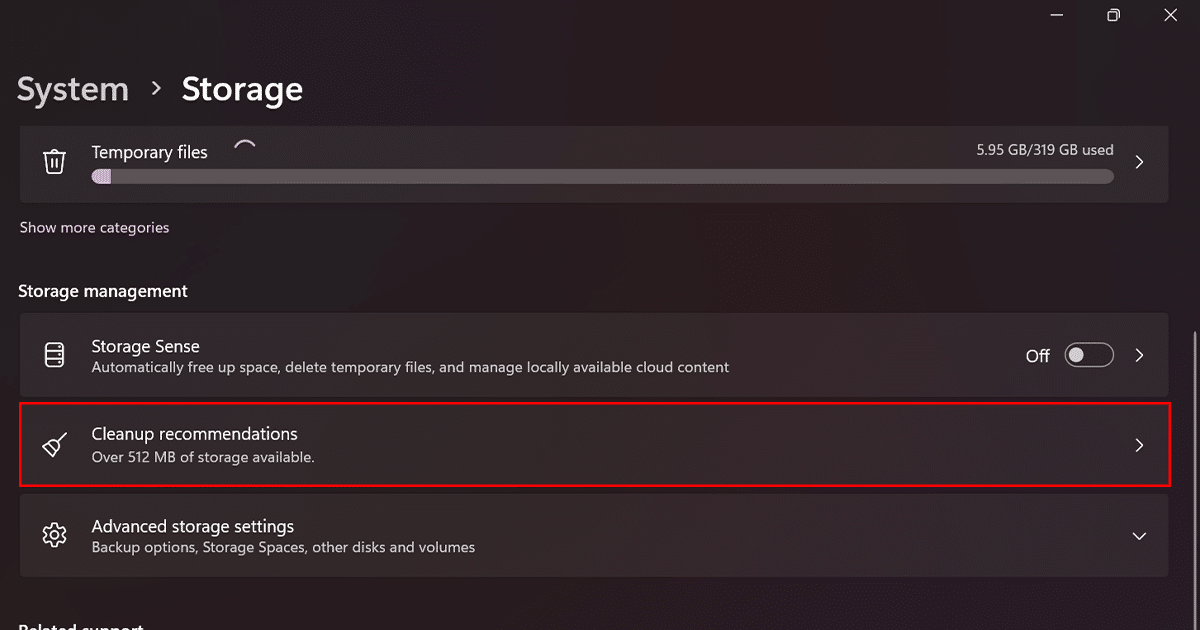The image size is (1200, 630).
Task: Restore down the Settings window
Action: [1113, 15]
